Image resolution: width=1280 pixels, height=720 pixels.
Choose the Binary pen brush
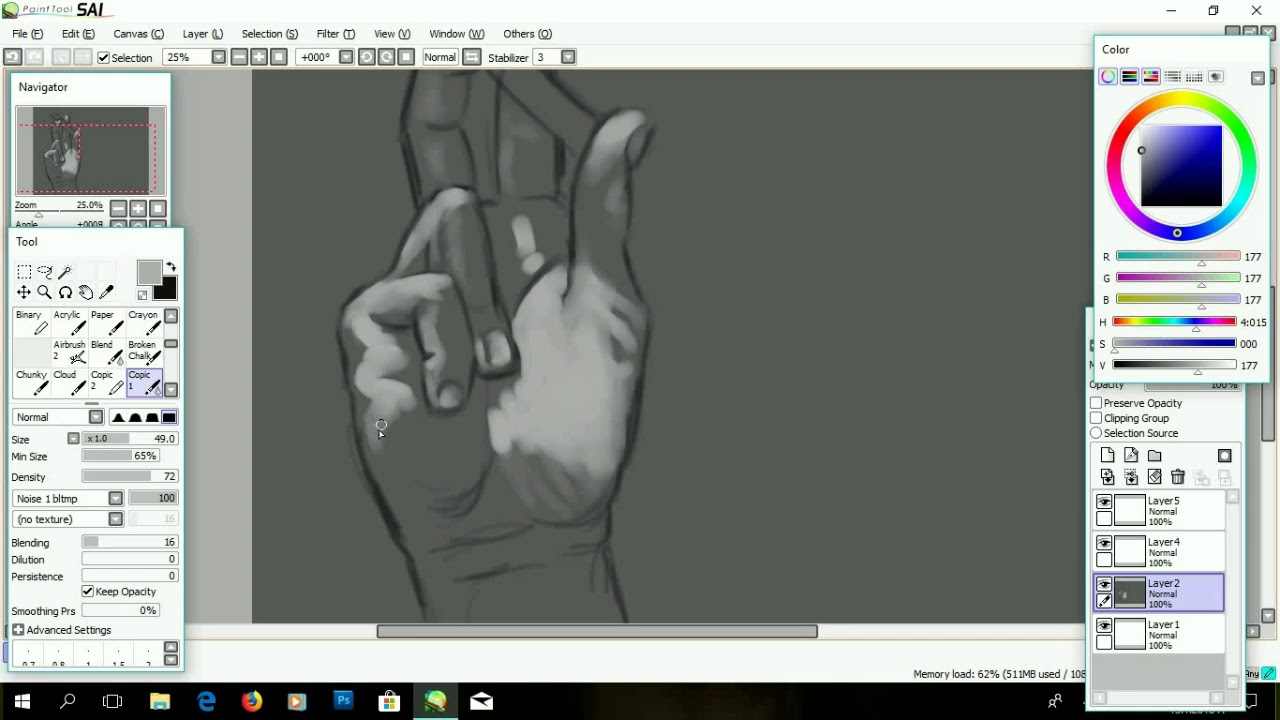pos(32,322)
